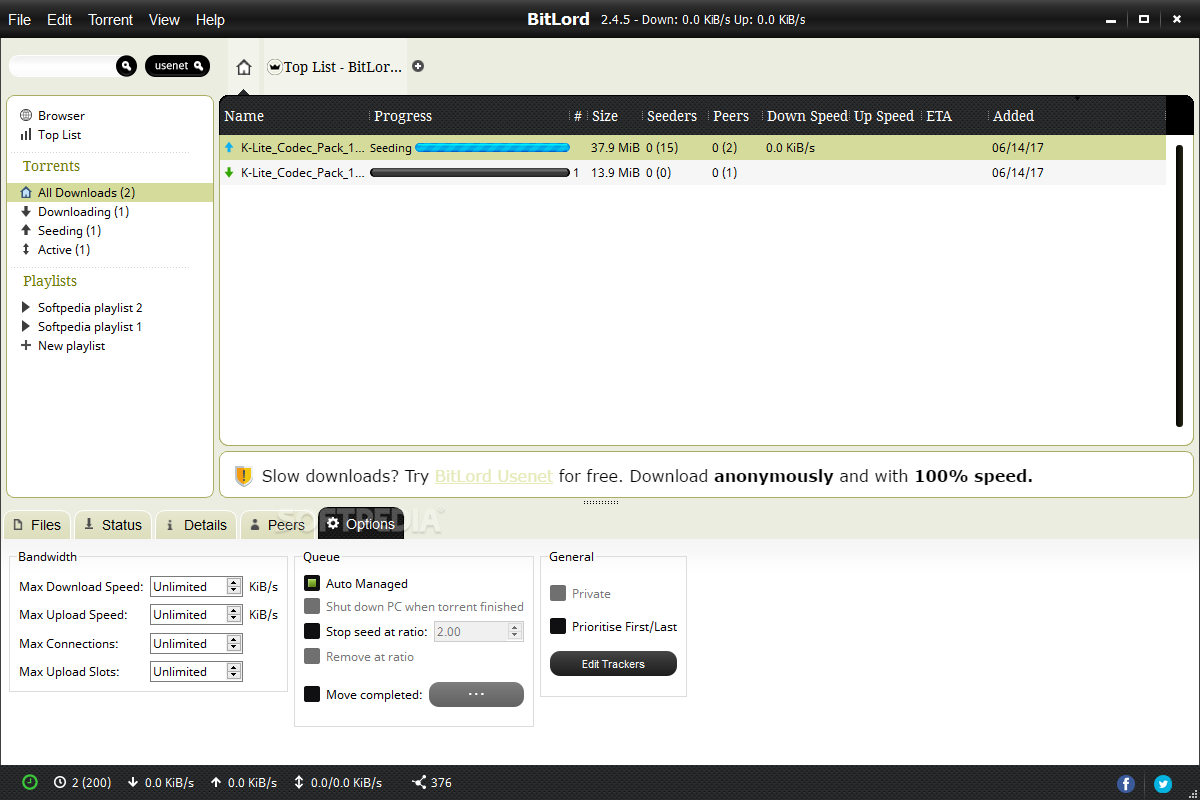The height and width of the screenshot is (800, 1200).
Task: Open the BitLord Usenet link
Action: (494, 476)
